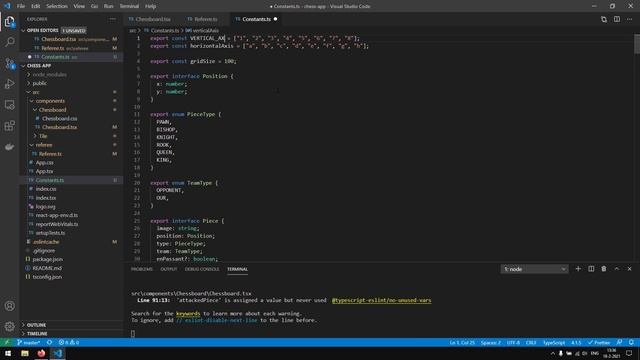Click Prettier in the status bar

[599, 342]
